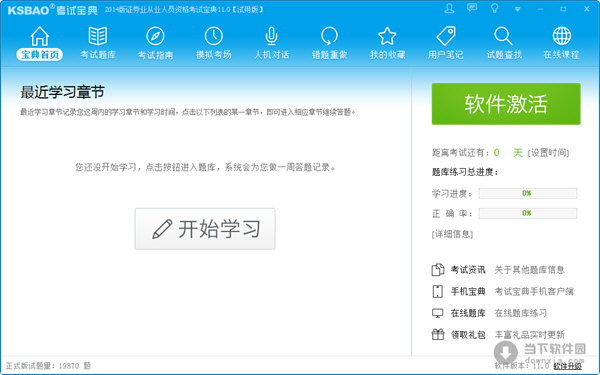Click the 领取礼包 gift icon
Screen dimensions: 600x375
[438, 334]
